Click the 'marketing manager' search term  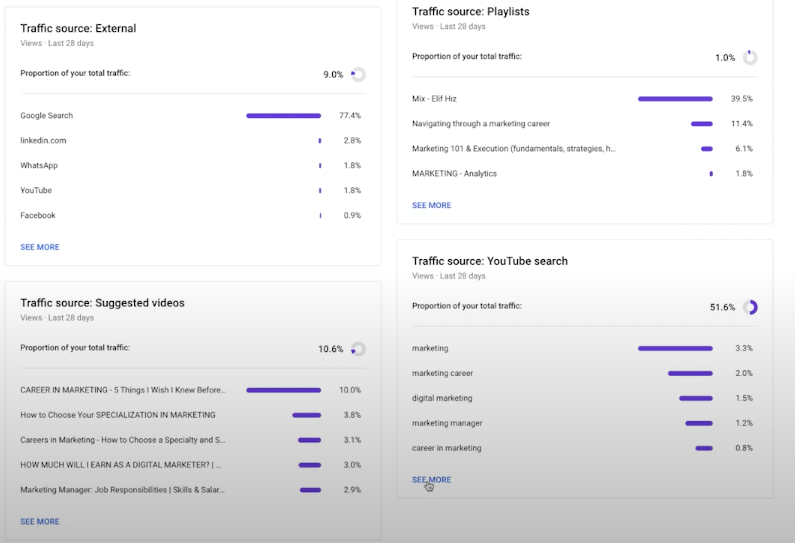click(447, 423)
